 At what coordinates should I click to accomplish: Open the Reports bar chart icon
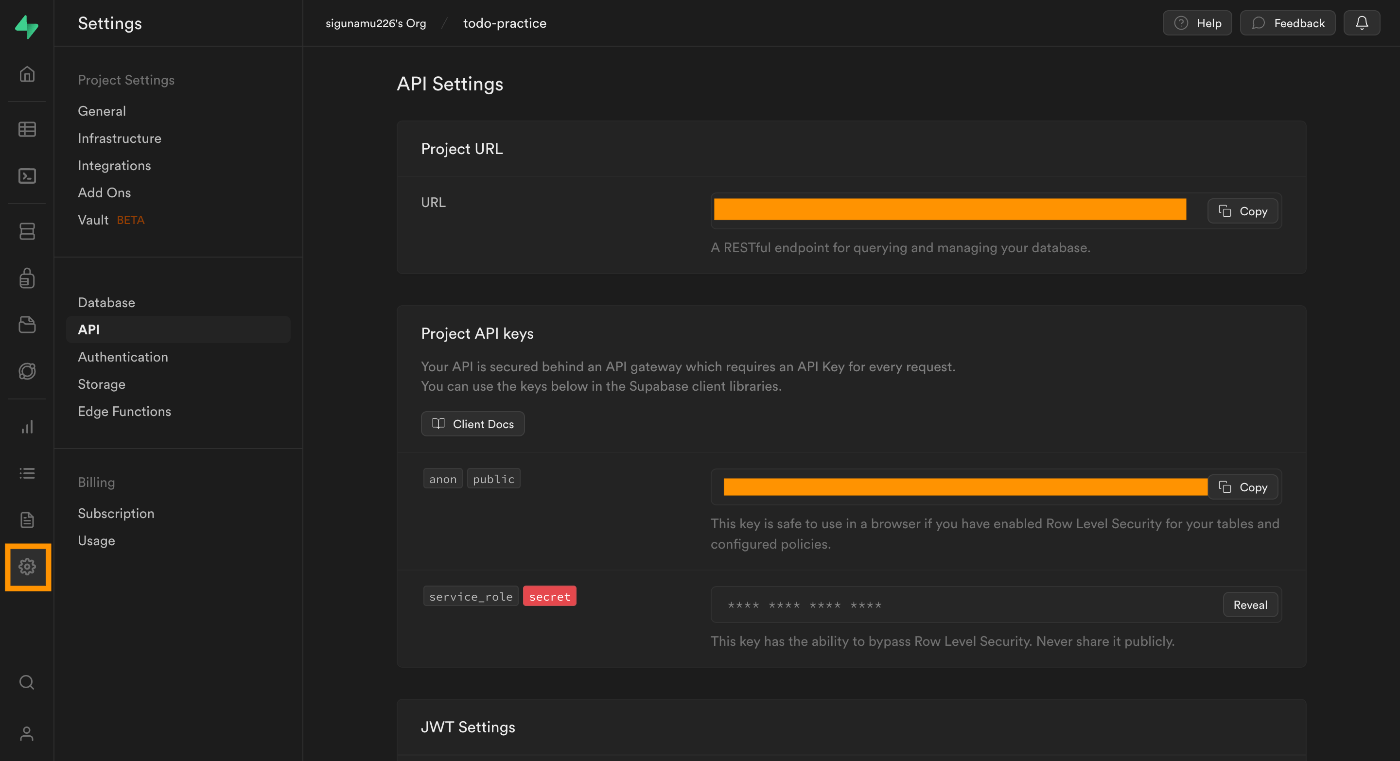click(x=27, y=427)
